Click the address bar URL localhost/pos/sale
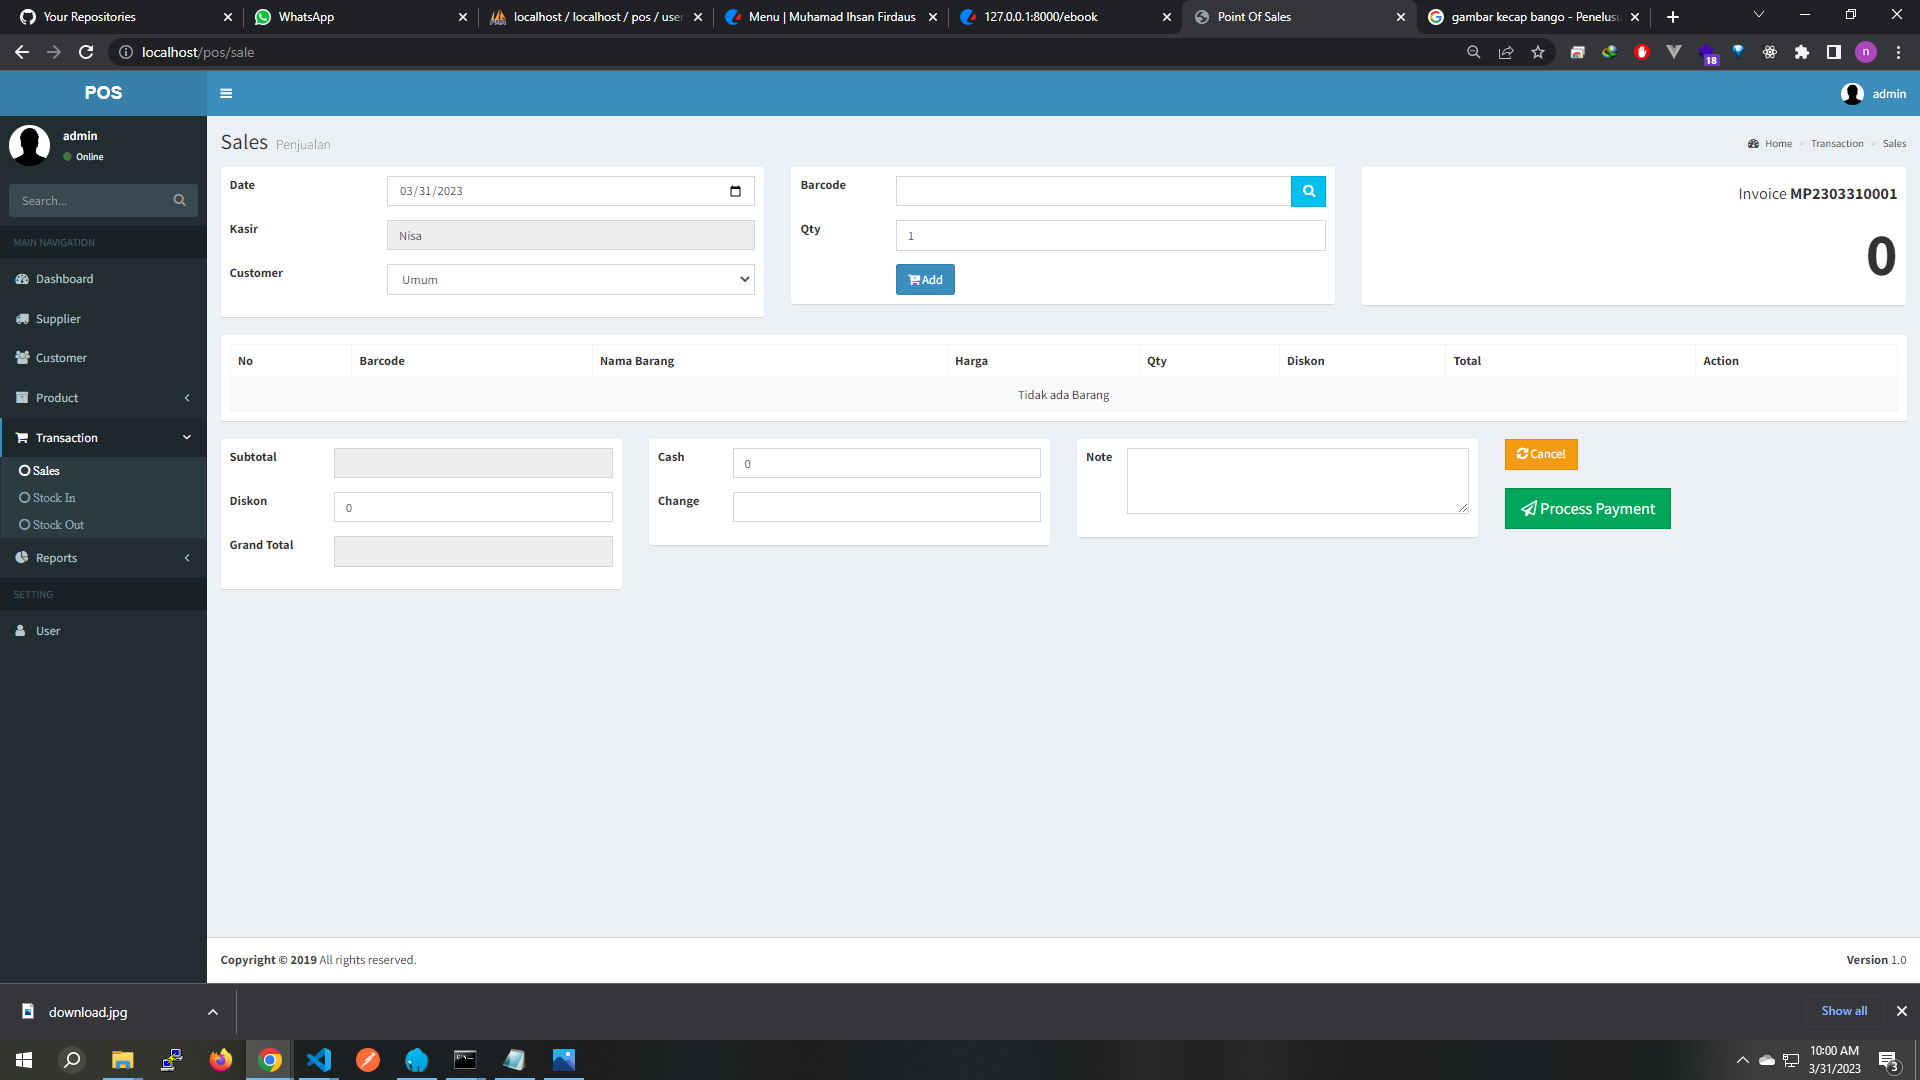This screenshot has width=1920, height=1080. (198, 52)
